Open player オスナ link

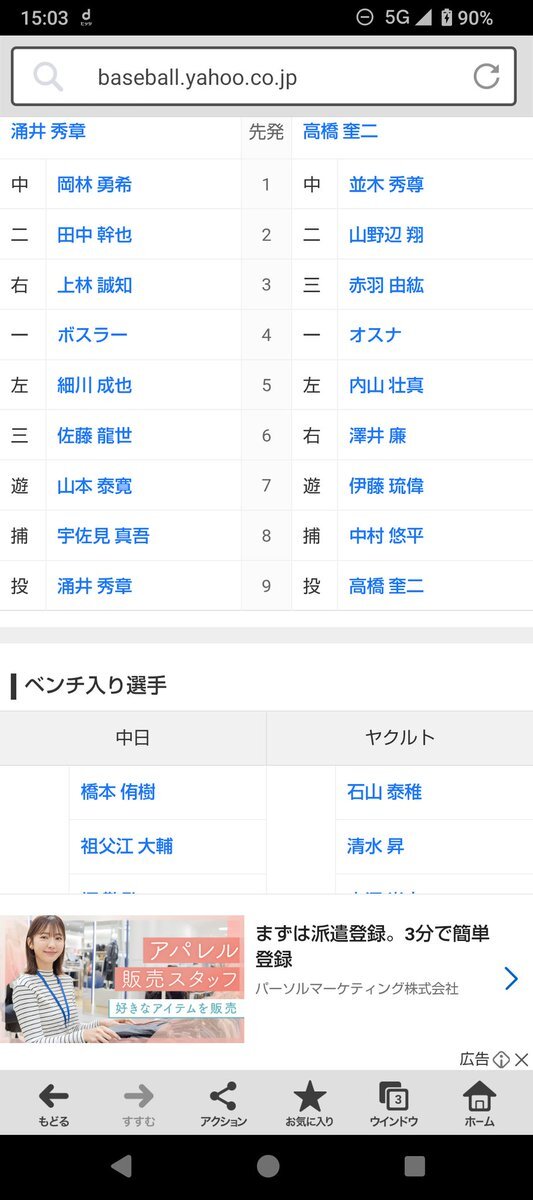[375, 335]
